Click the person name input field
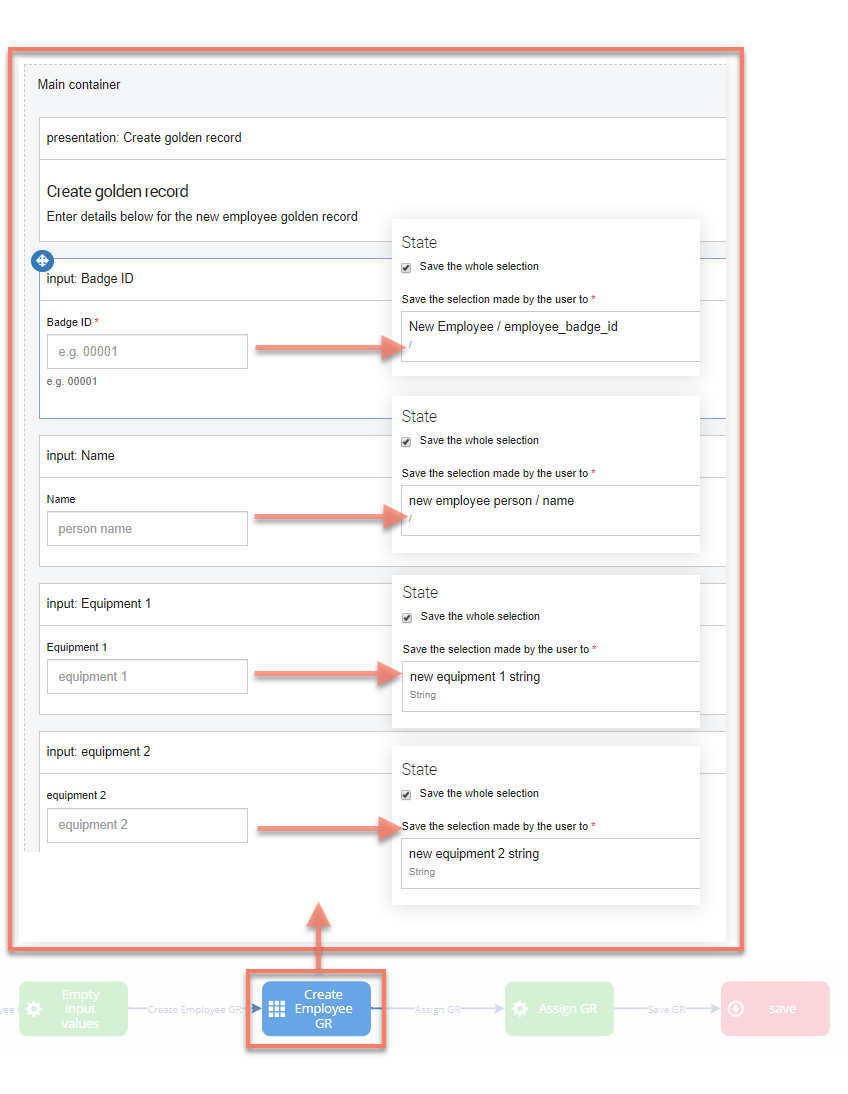Viewport: 848px width, 1094px height. click(x=147, y=529)
